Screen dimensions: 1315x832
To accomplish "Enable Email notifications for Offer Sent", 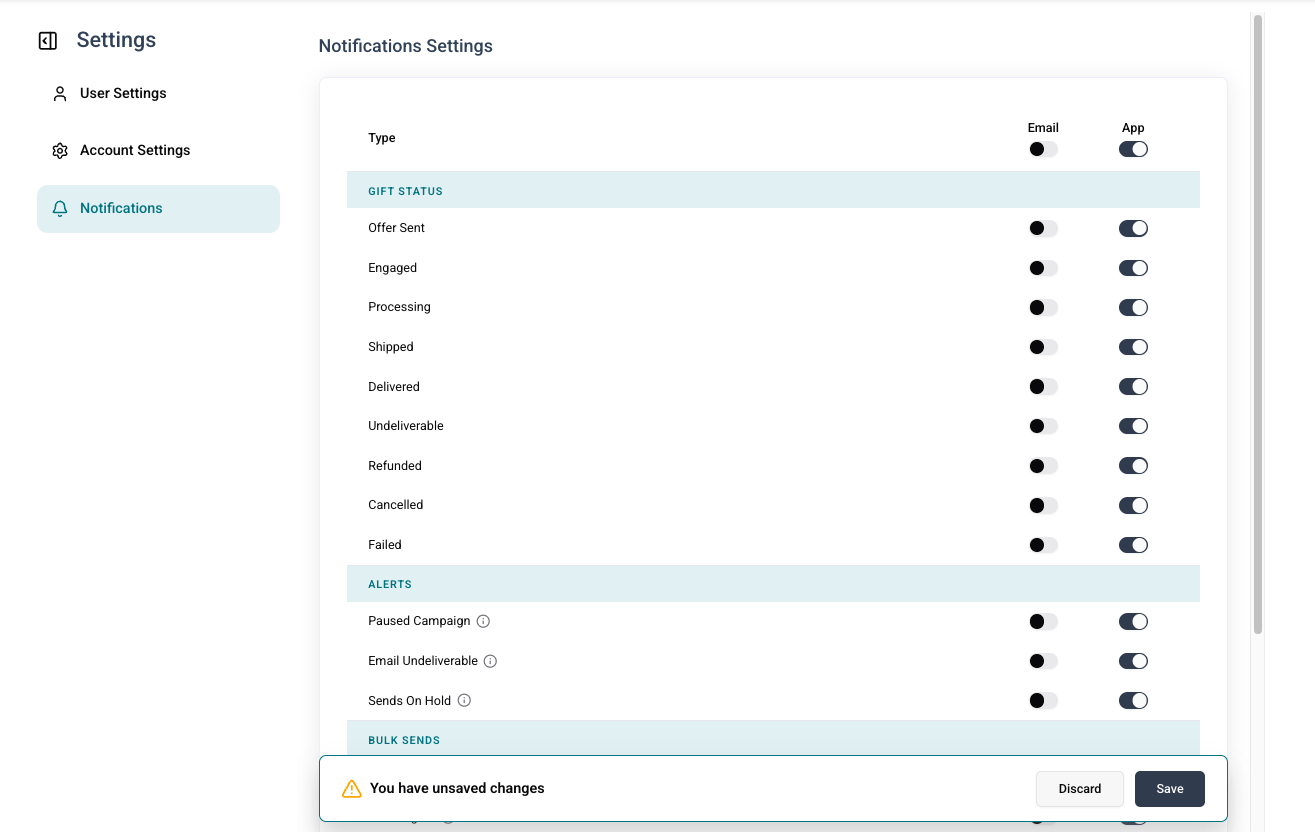I will [1043, 229].
